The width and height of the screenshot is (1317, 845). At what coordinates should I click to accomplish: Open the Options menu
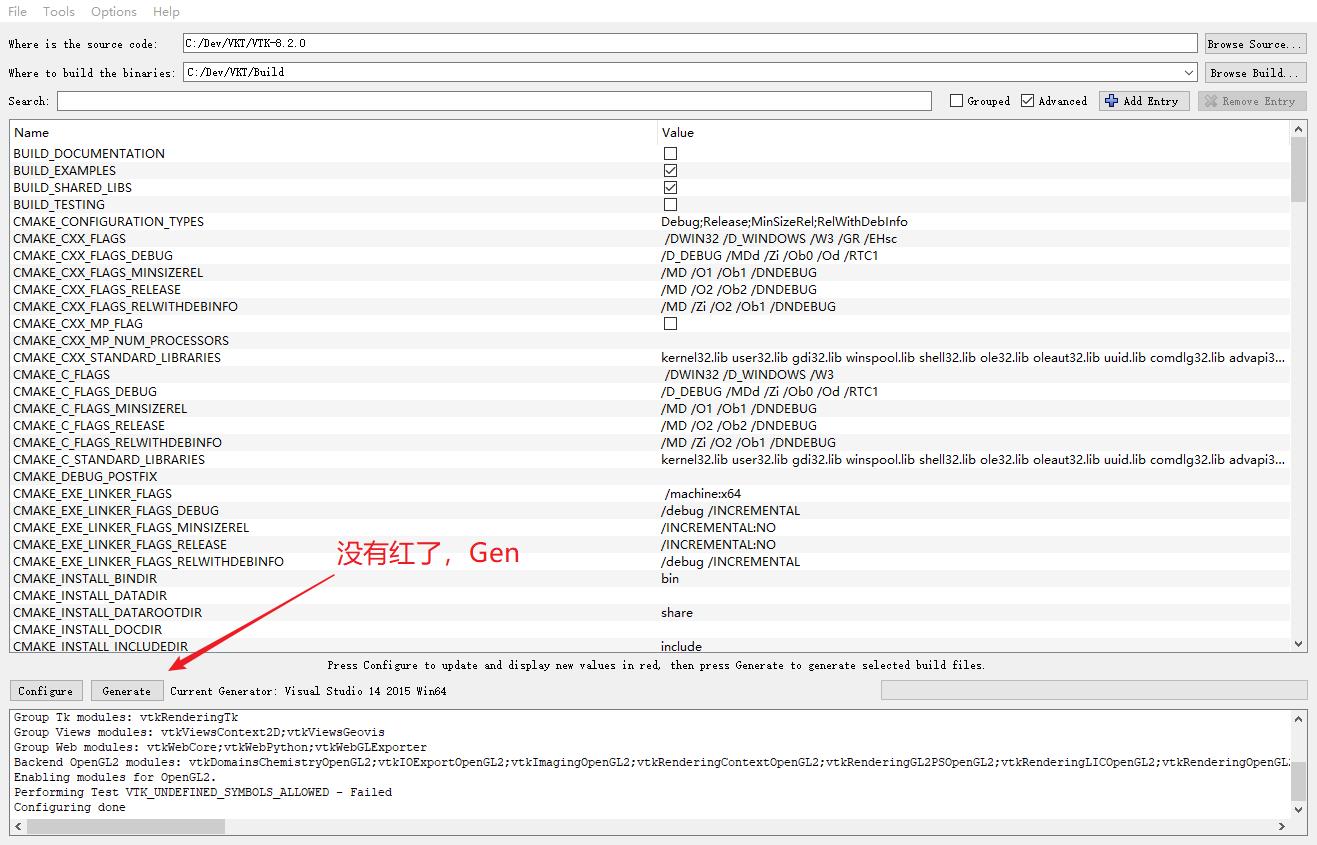tap(114, 11)
